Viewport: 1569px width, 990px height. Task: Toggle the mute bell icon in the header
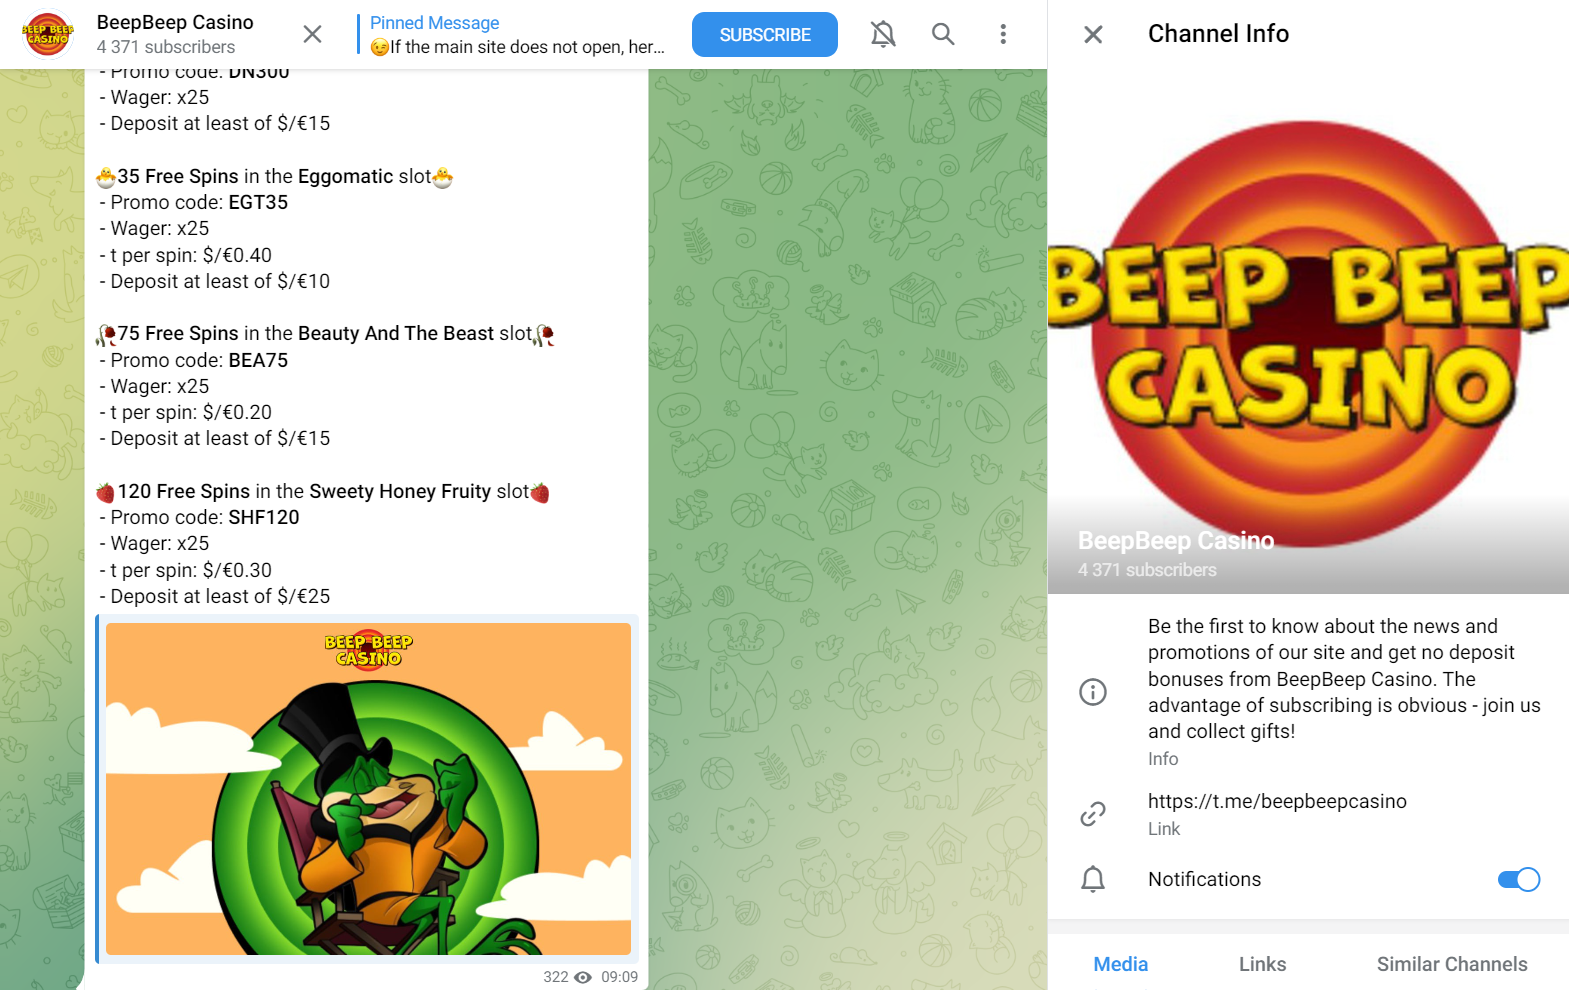pyautogui.click(x=883, y=34)
